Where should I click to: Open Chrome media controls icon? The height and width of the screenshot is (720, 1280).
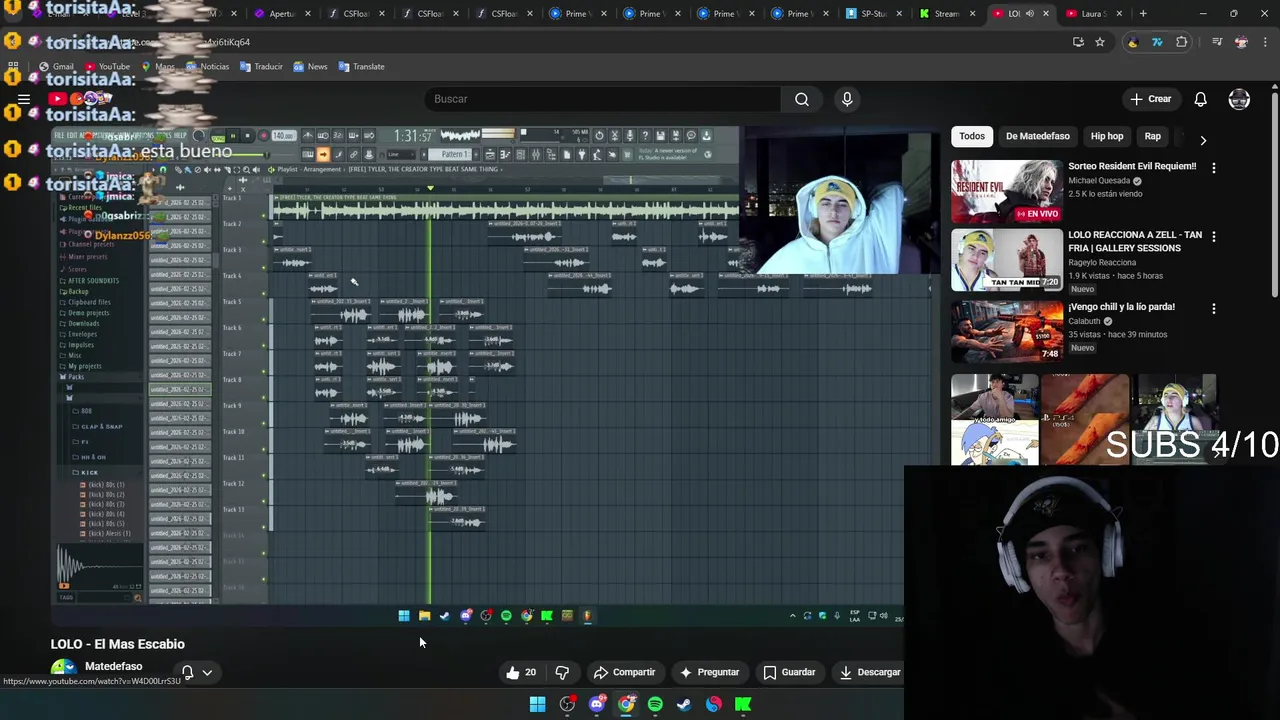1216,42
